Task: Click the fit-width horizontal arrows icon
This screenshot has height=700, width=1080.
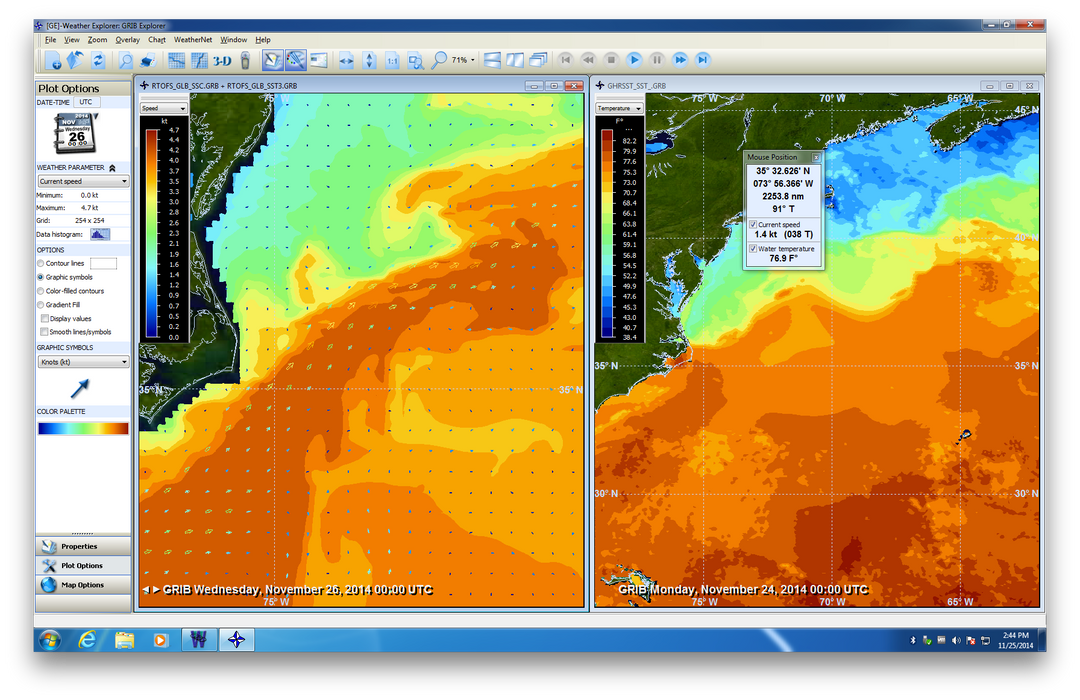Action: point(346,60)
